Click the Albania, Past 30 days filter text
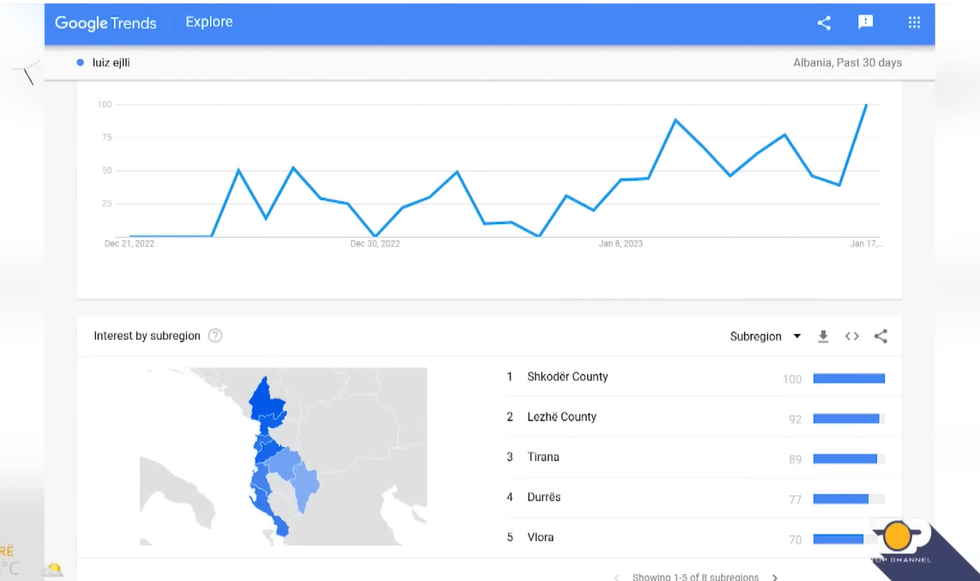This screenshot has width=980, height=581. 847,63
